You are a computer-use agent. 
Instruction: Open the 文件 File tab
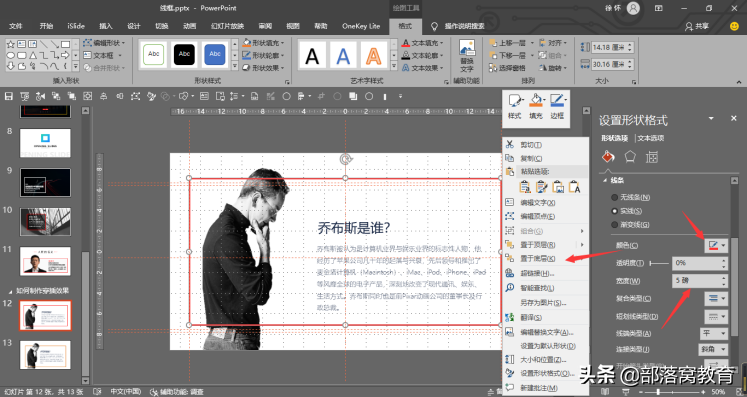[x=16, y=26]
